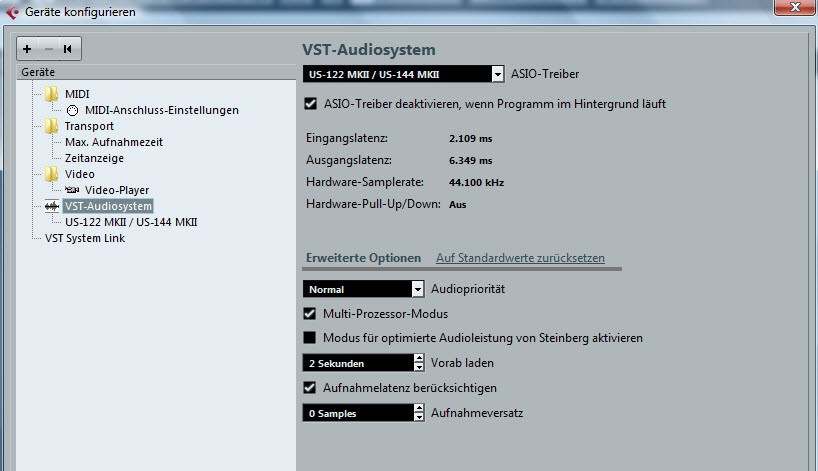Select the ASIO driver name field US-122 MKII
This screenshot has height=471, width=818.
[397, 74]
